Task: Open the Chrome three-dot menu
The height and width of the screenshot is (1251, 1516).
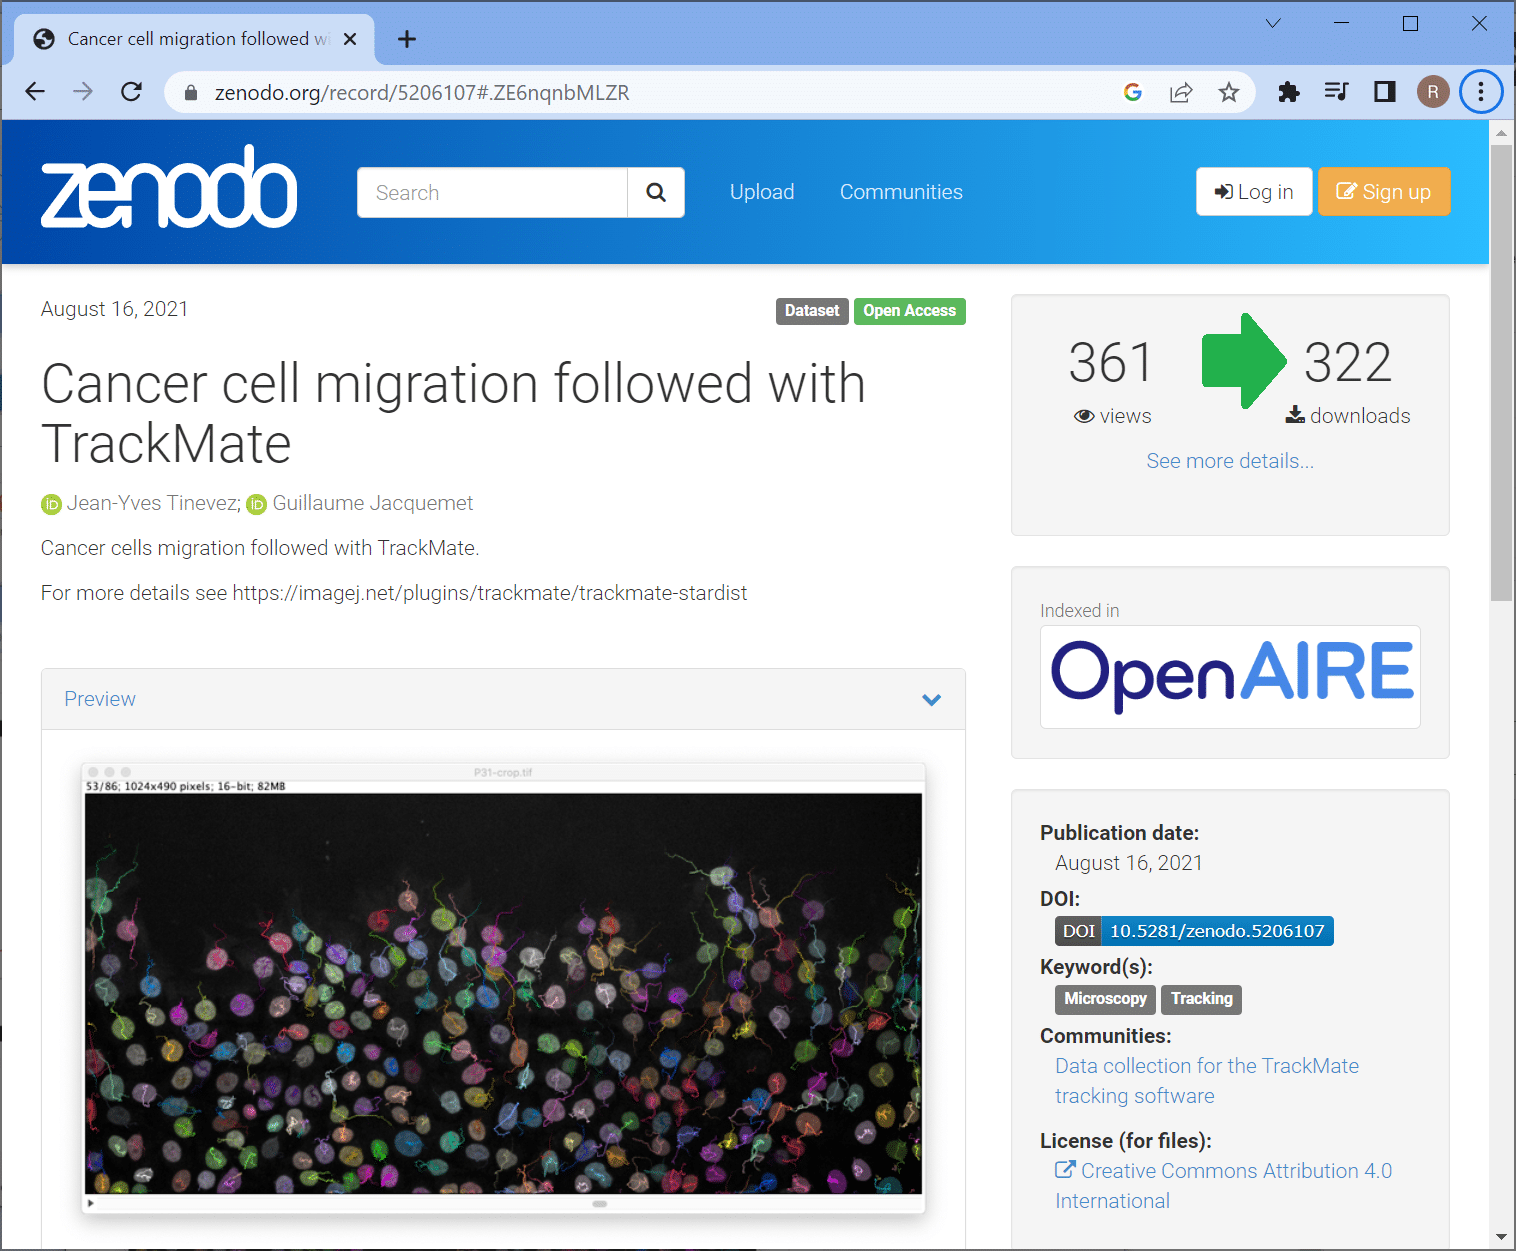Action: click(1481, 93)
